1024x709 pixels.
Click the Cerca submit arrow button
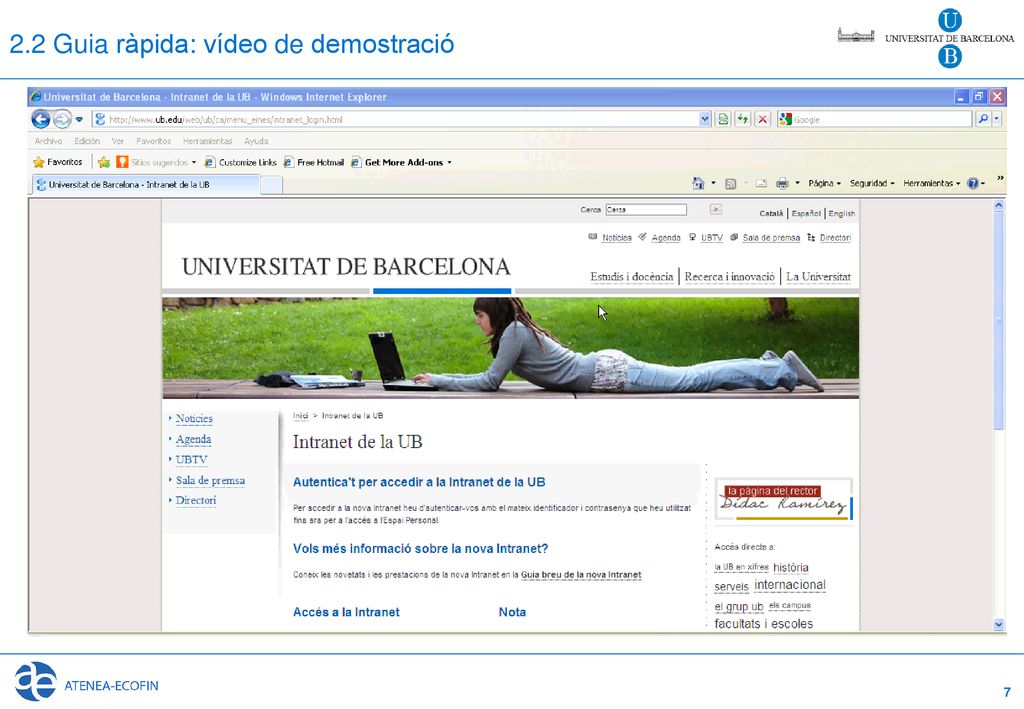tap(716, 210)
